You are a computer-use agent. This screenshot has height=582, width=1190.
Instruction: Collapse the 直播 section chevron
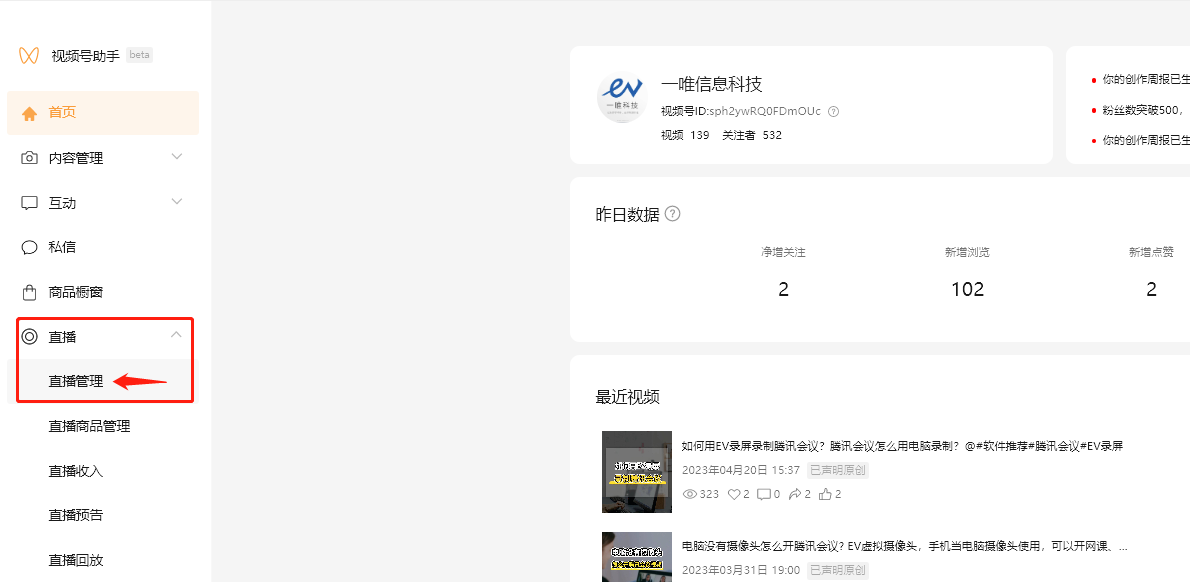[176, 336]
